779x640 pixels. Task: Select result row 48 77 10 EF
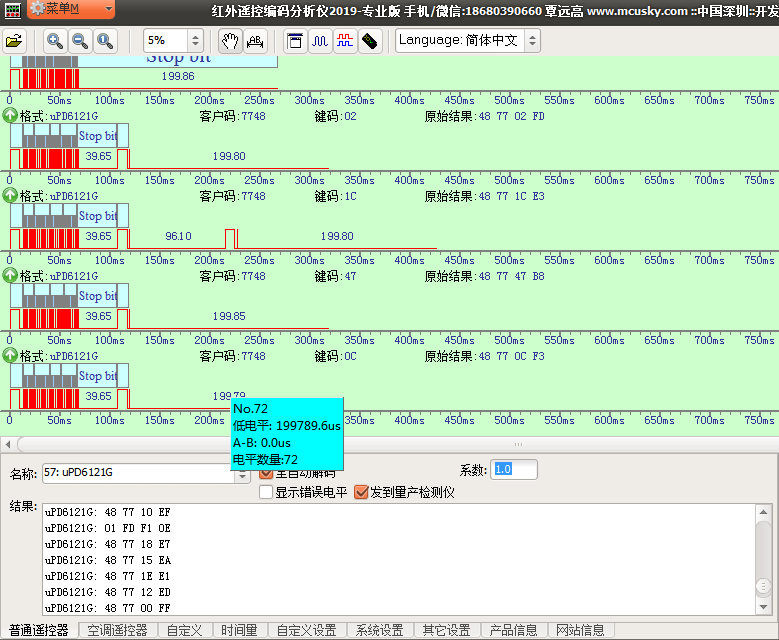tap(108, 512)
